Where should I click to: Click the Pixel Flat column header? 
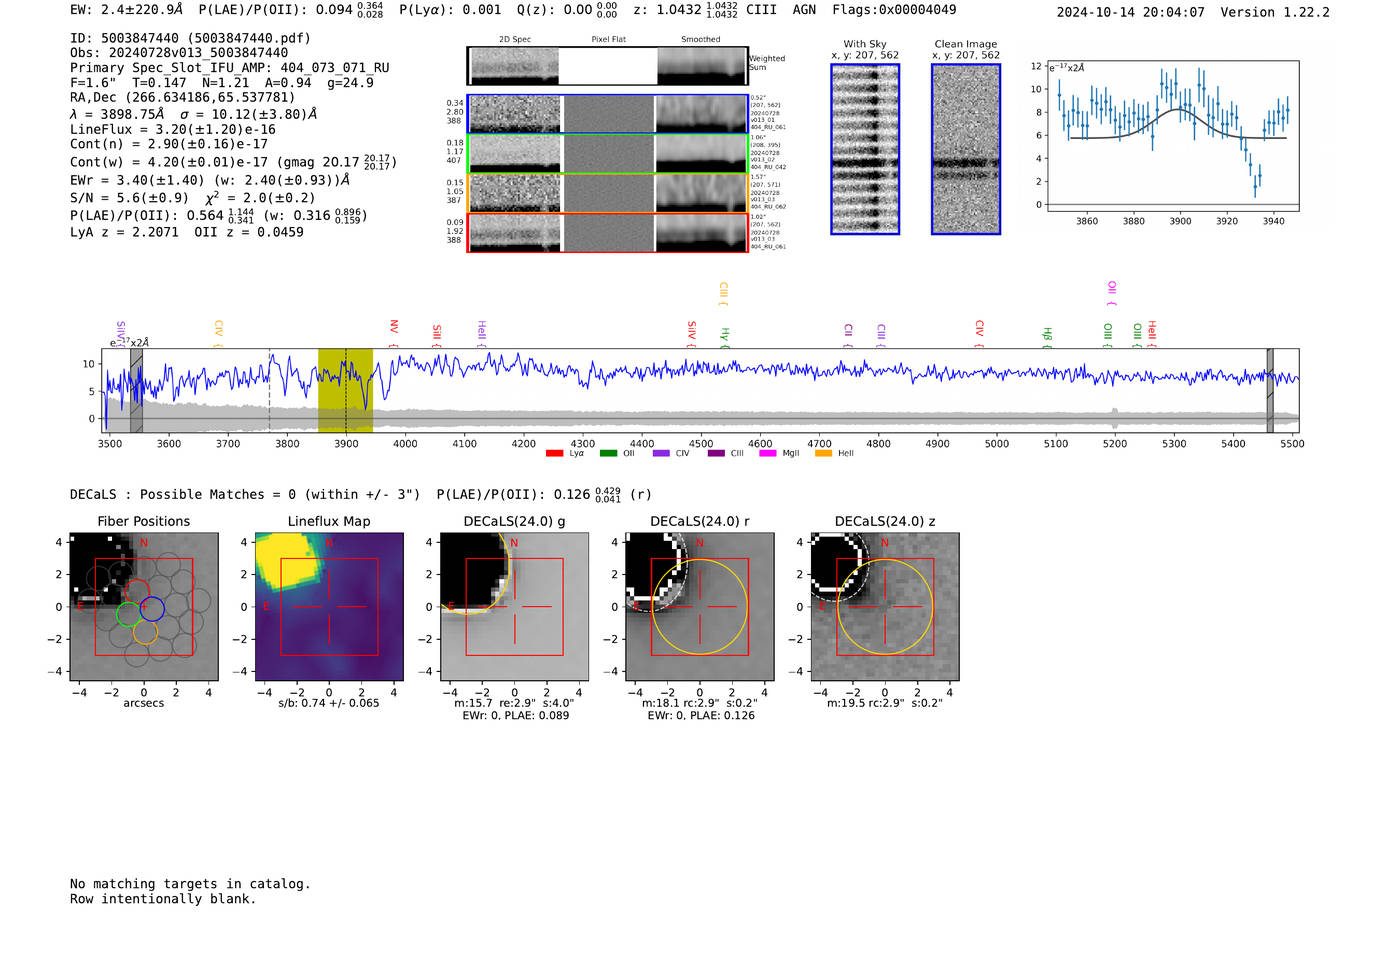(608, 40)
